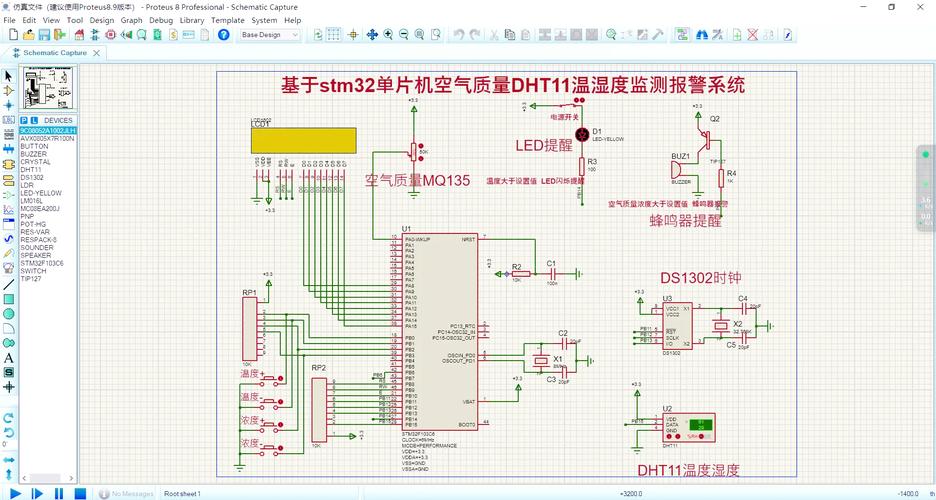Start the simulation with Play button
This screenshot has height=500, width=936.
pyautogui.click(x=15, y=493)
